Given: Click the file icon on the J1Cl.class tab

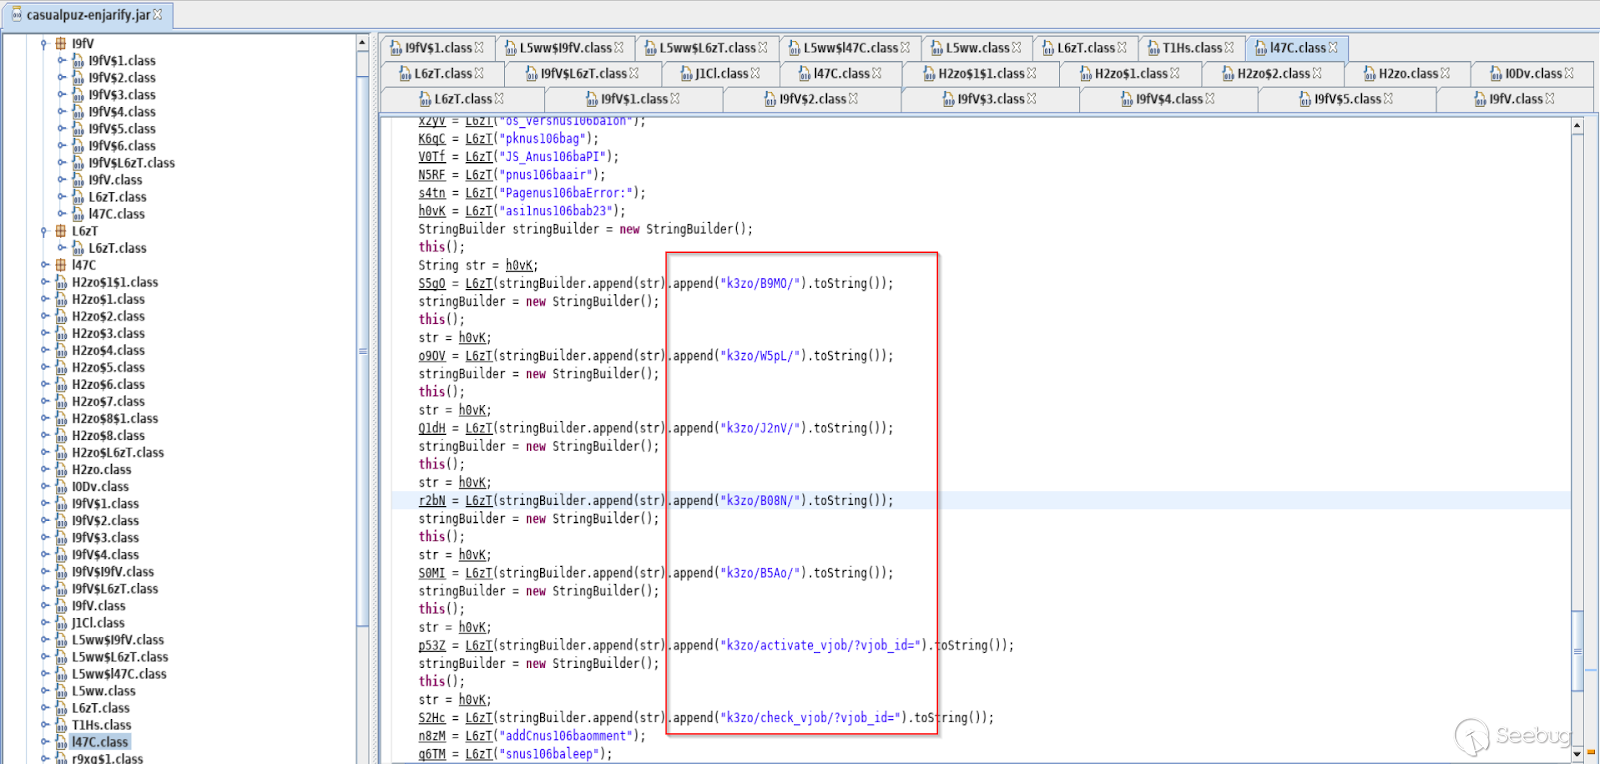Looking at the screenshot, I should [686, 74].
